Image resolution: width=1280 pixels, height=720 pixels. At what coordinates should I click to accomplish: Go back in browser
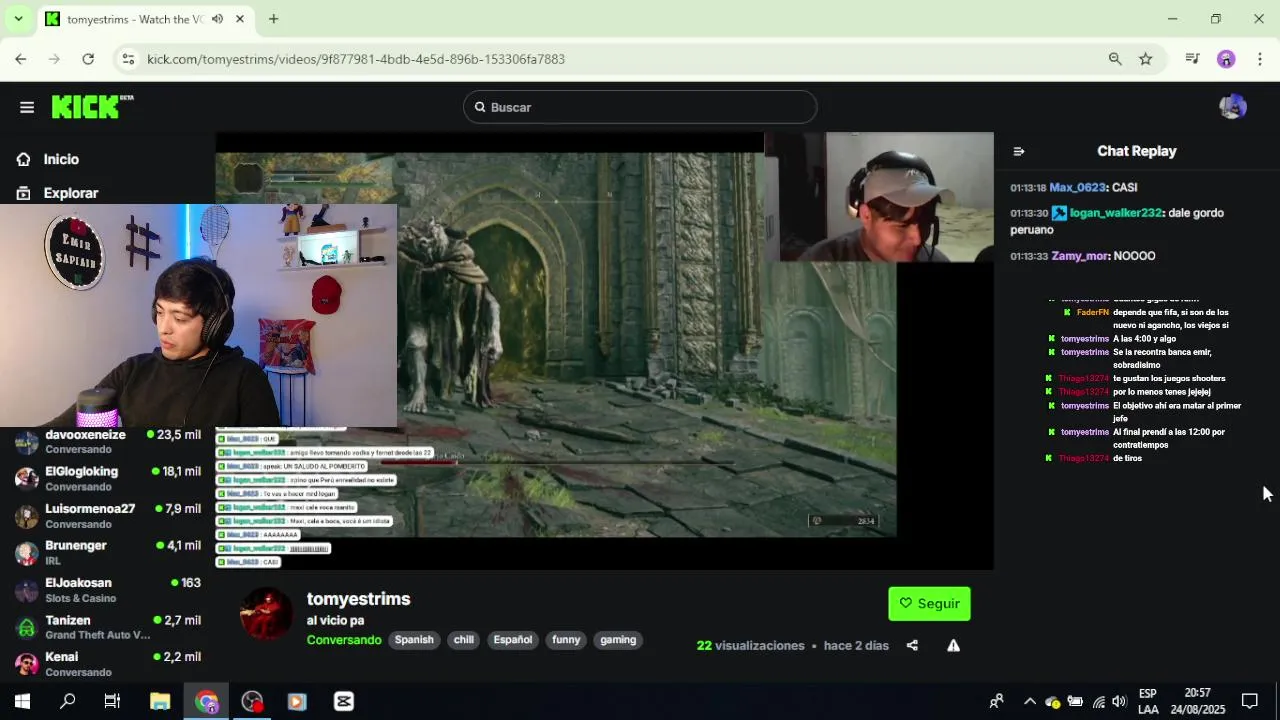pyautogui.click(x=20, y=59)
